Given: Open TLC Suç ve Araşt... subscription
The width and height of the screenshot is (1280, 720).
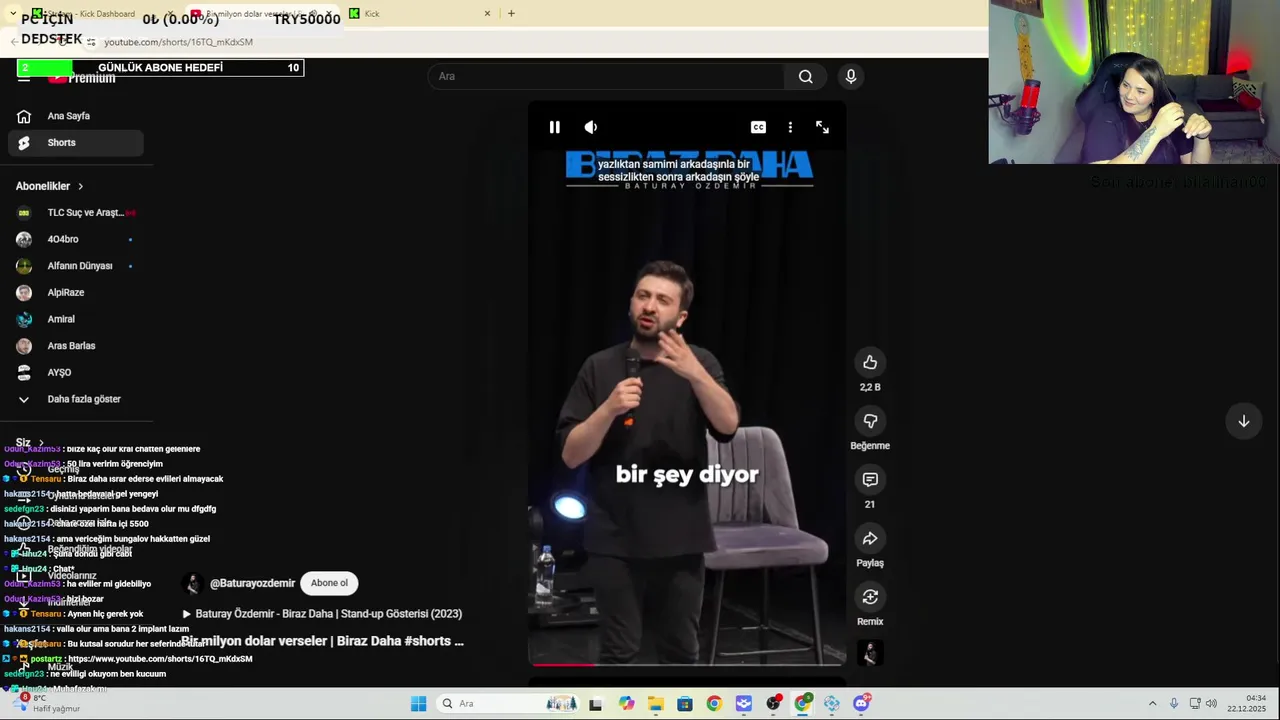Looking at the screenshot, I should coord(76,213).
